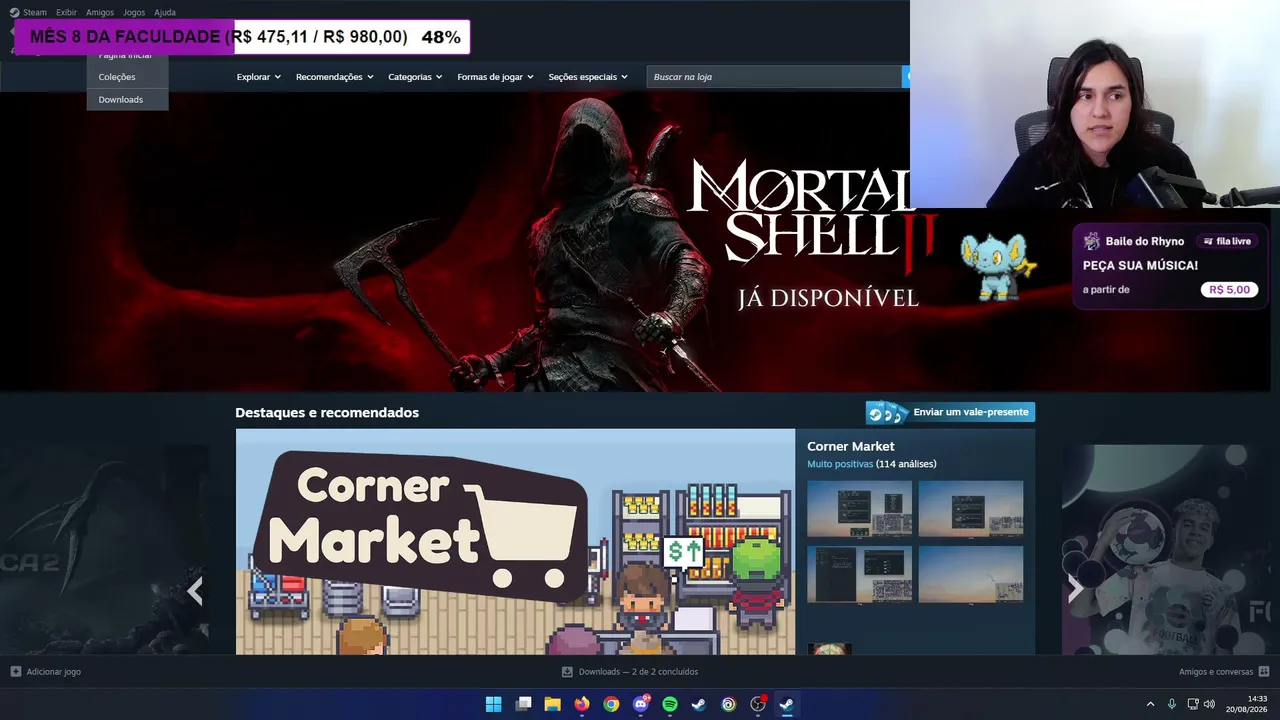
Task: Focus the Buscar na loja search field
Action: click(774, 77)
